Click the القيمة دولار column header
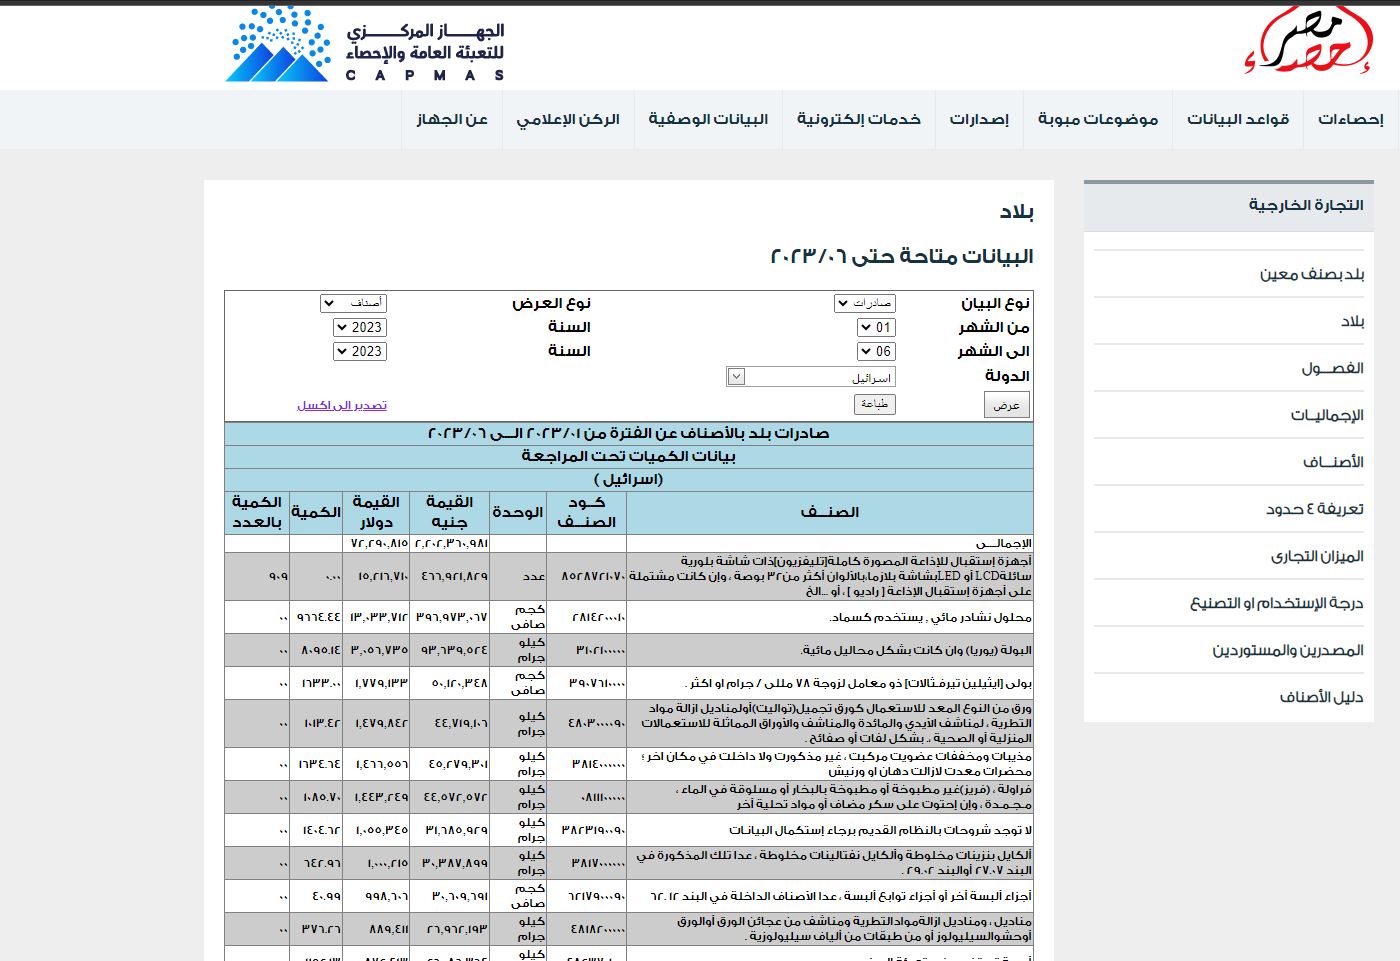The width and height of the screenshot is (1400, 961). pos(376,511)
